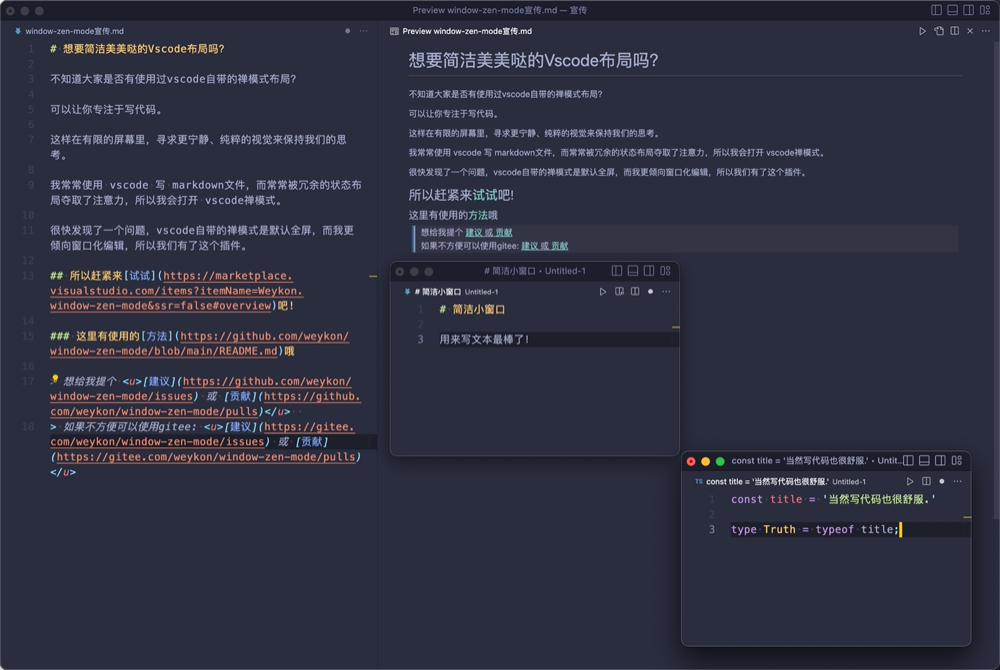The image size is (1000, 670).
Task: Open preview to the side in 简洁小窗口 window
Action: 619,292
